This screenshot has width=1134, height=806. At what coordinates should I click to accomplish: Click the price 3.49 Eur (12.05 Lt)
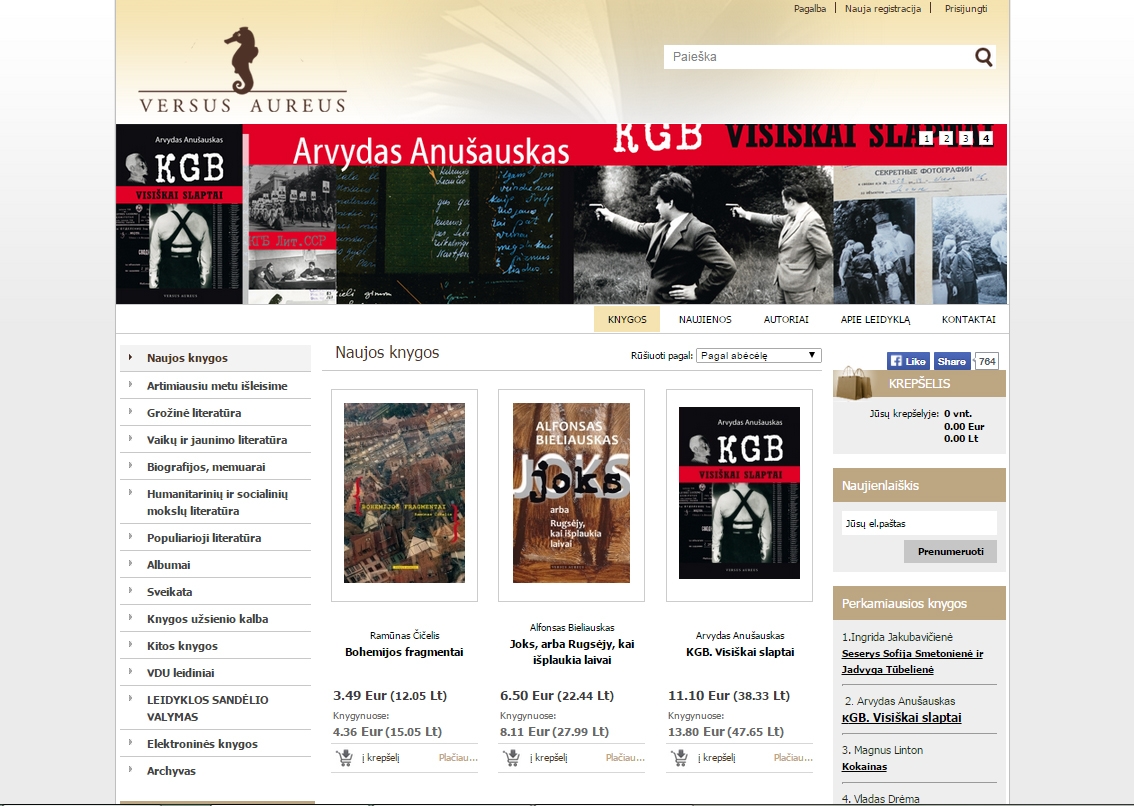tap(390, 696)
